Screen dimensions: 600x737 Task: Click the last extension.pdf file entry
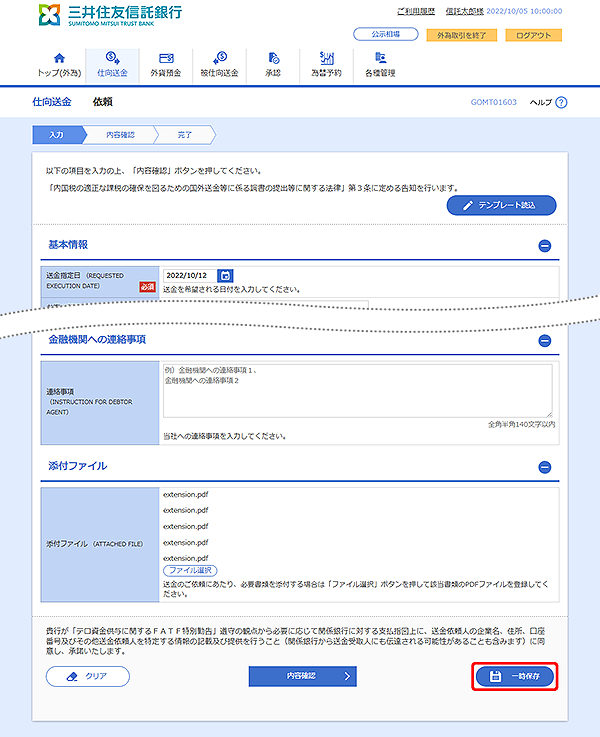tap(186, 558)
